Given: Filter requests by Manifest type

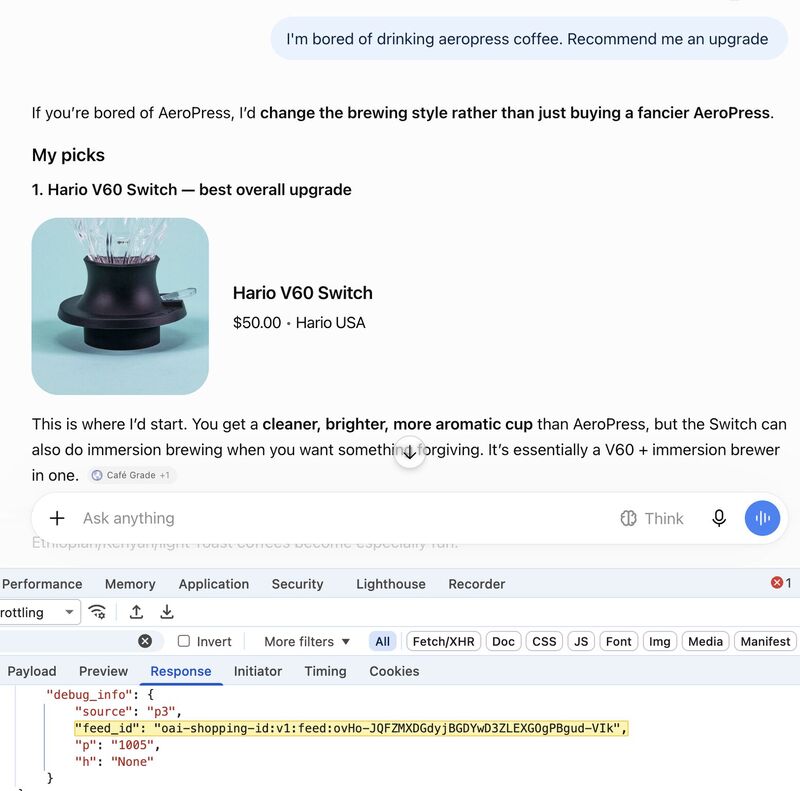Looking at the screenshot, I should 765,641.
